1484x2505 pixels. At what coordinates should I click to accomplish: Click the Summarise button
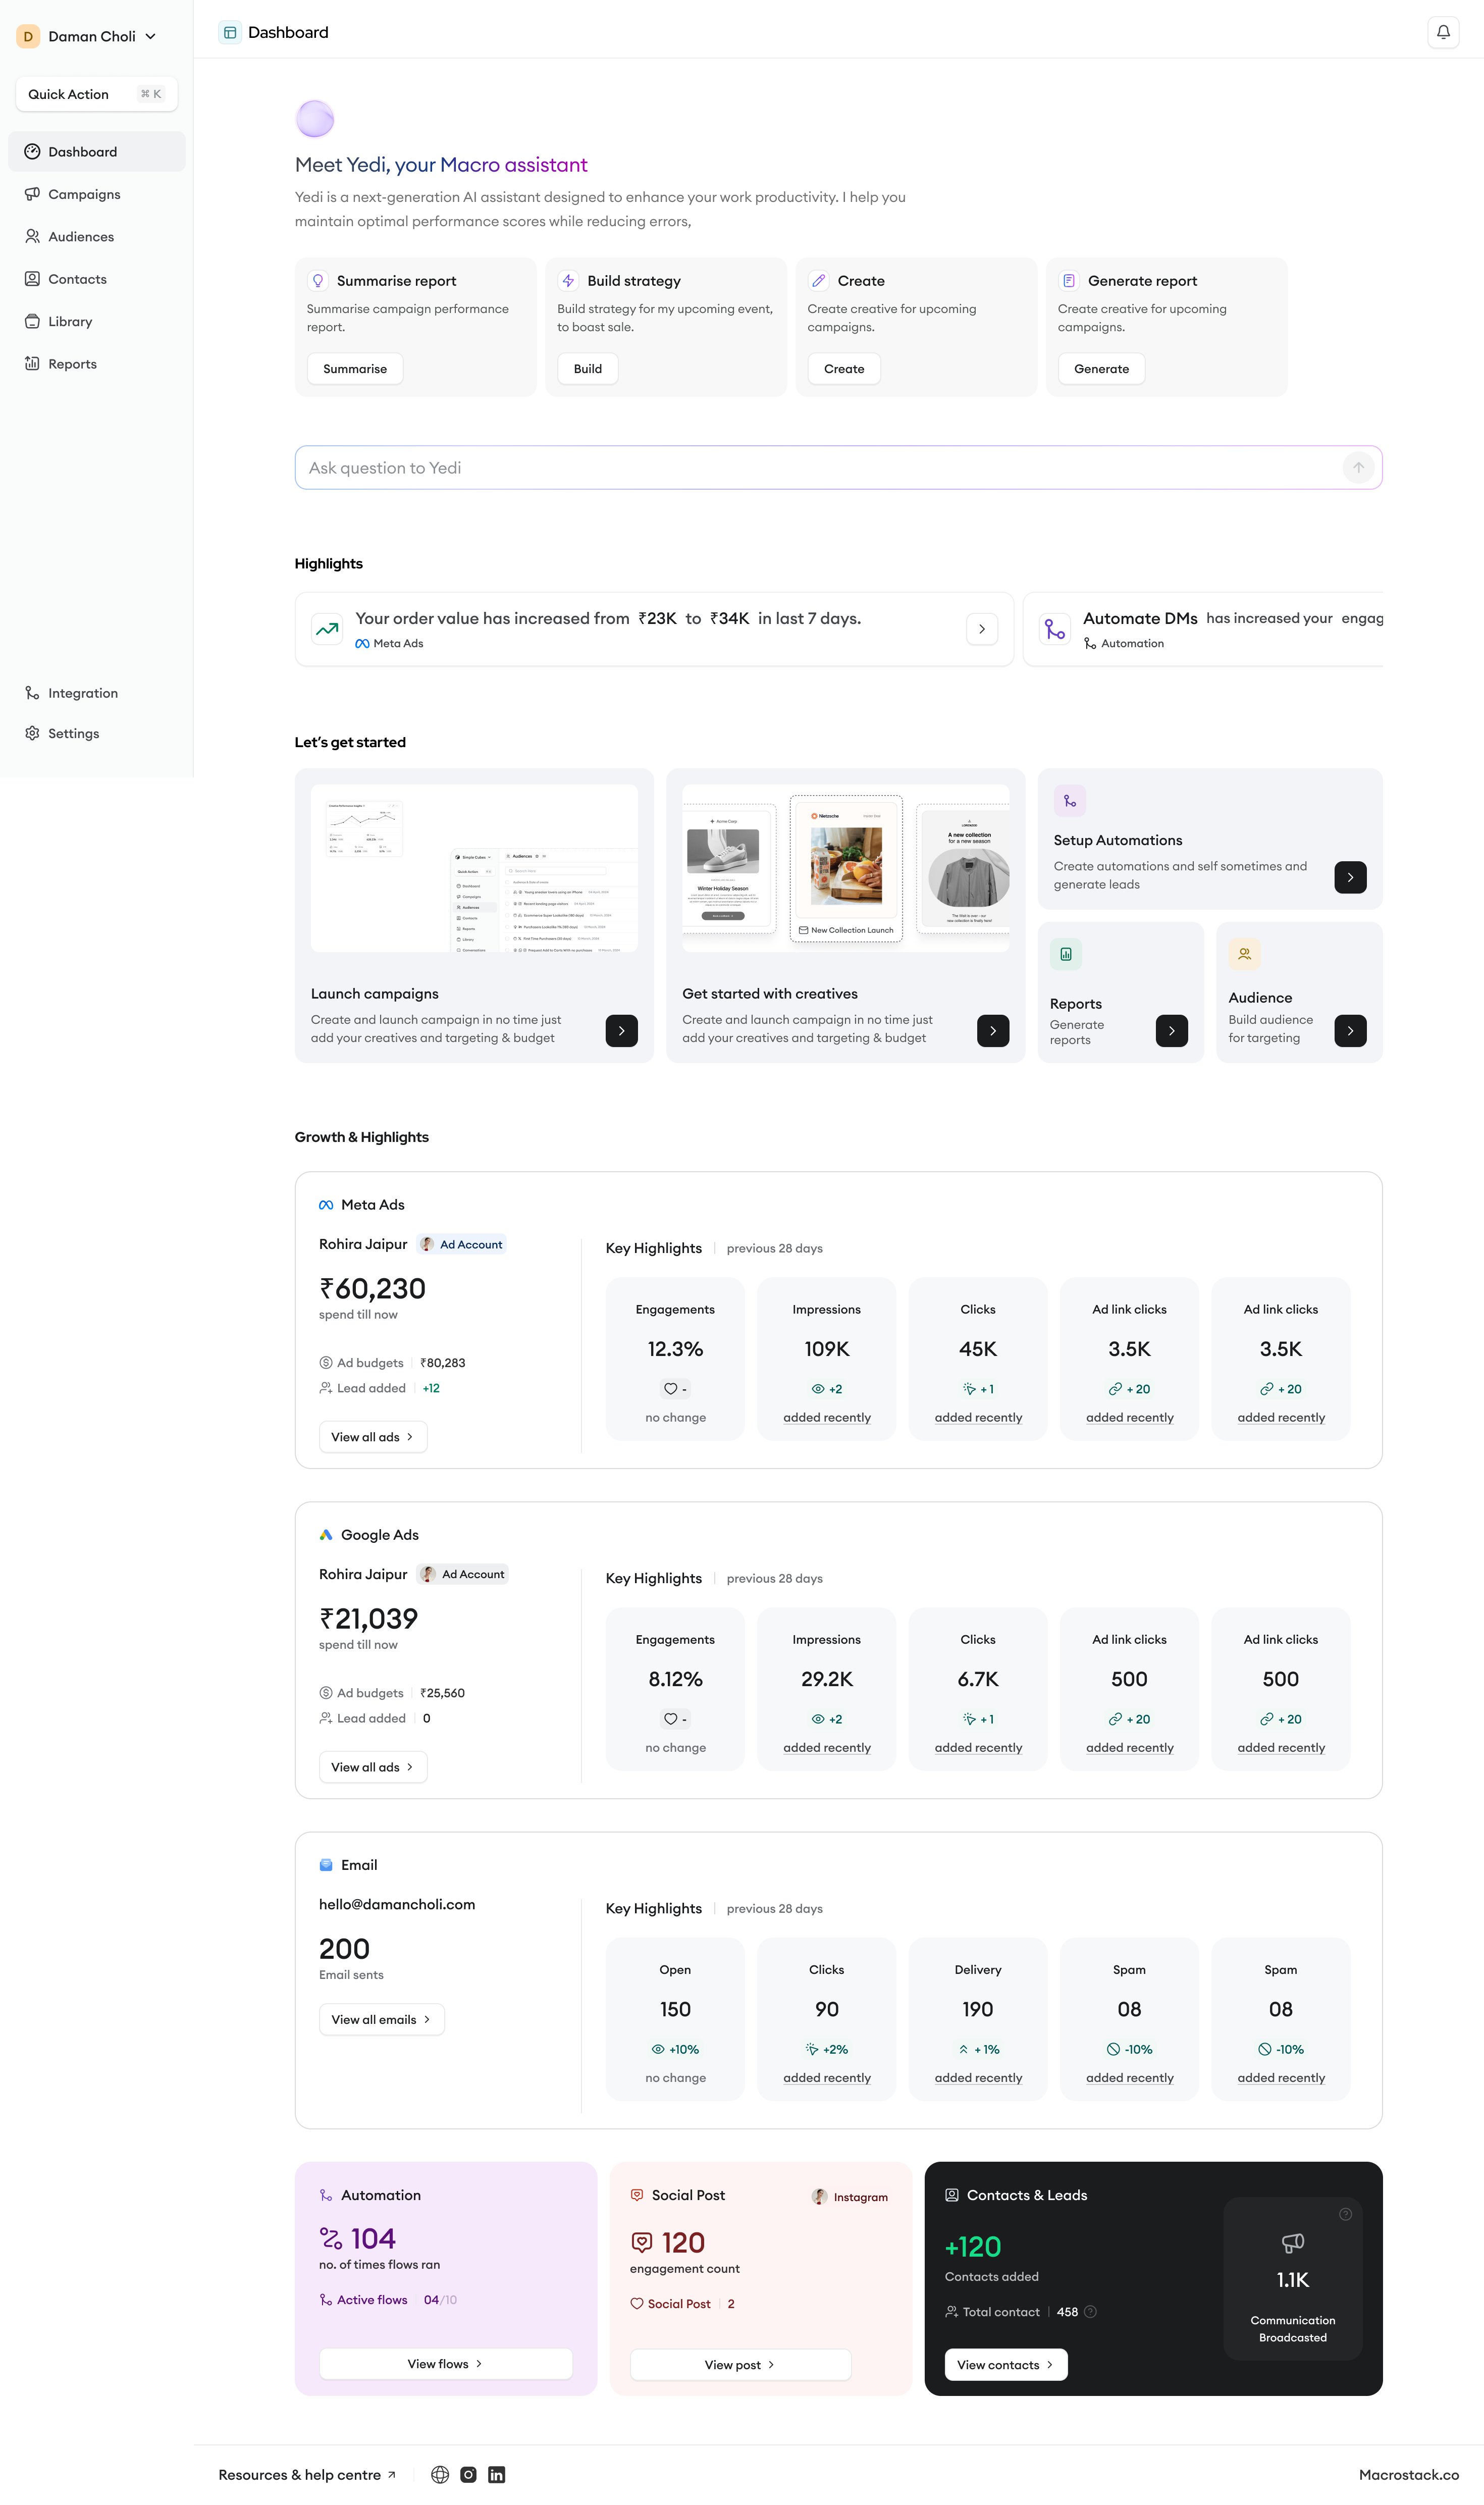tap(355, 369)
